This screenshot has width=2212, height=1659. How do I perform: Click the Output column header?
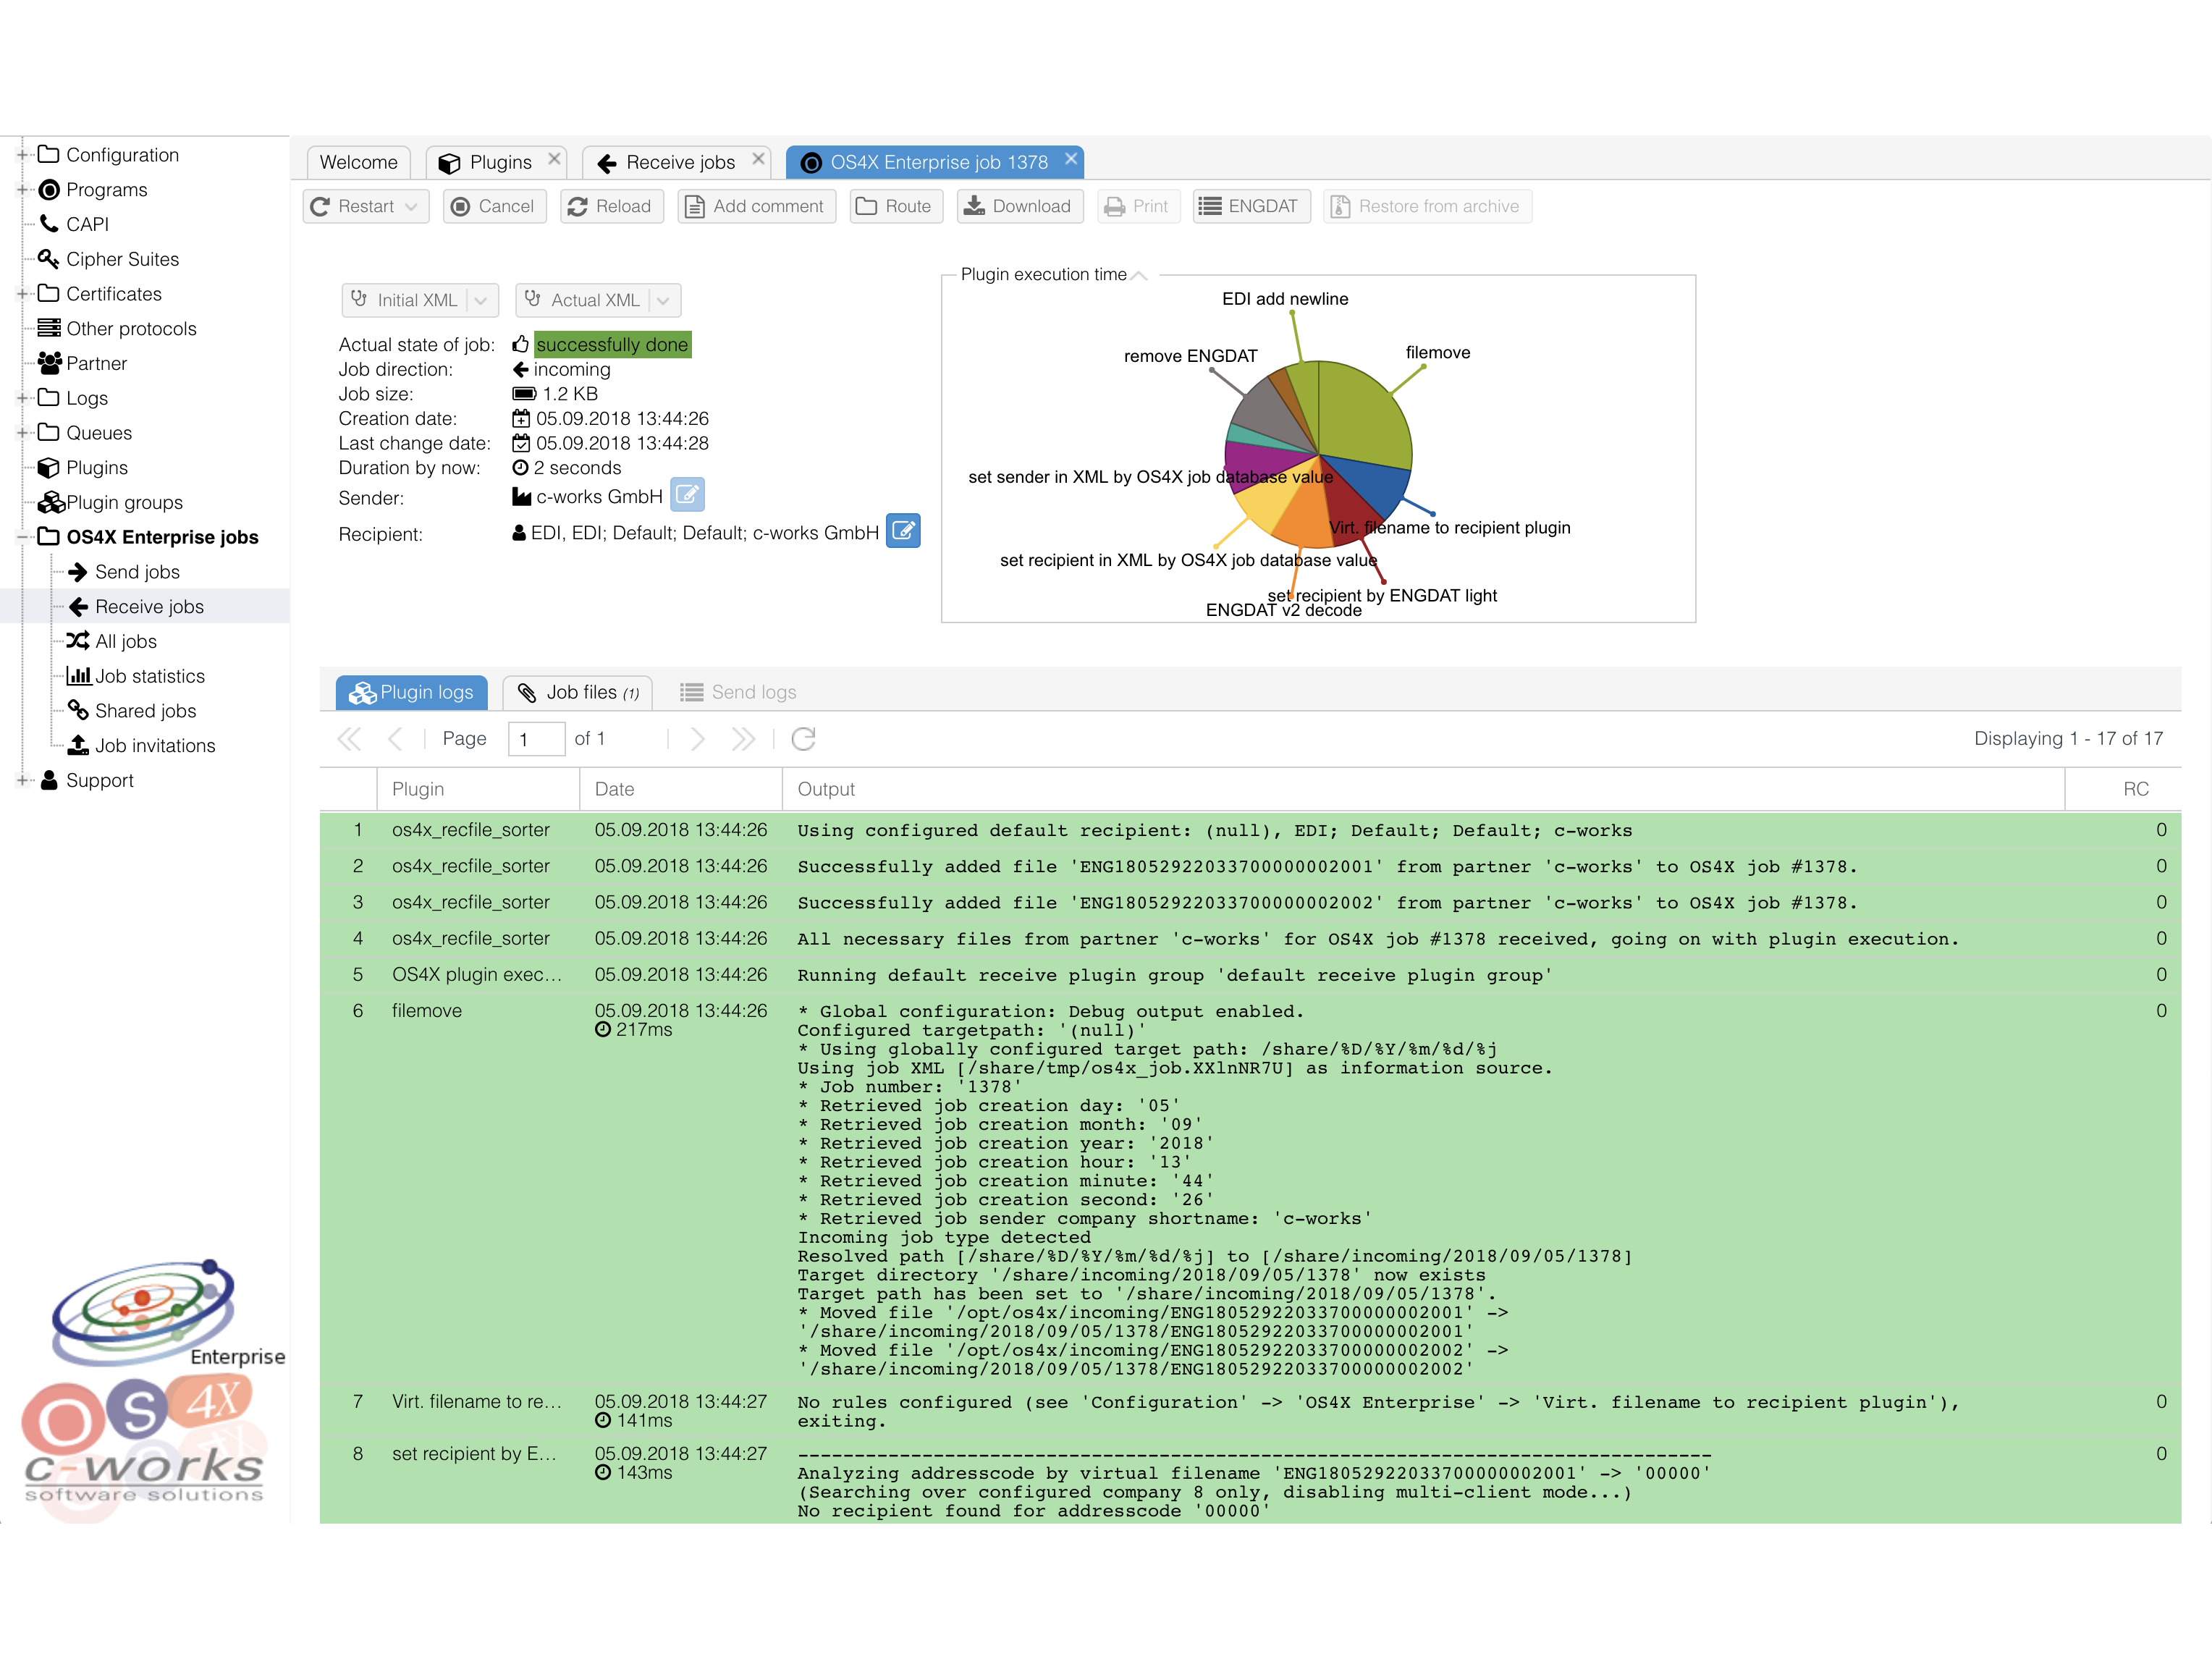click(x=1423, y=789)
